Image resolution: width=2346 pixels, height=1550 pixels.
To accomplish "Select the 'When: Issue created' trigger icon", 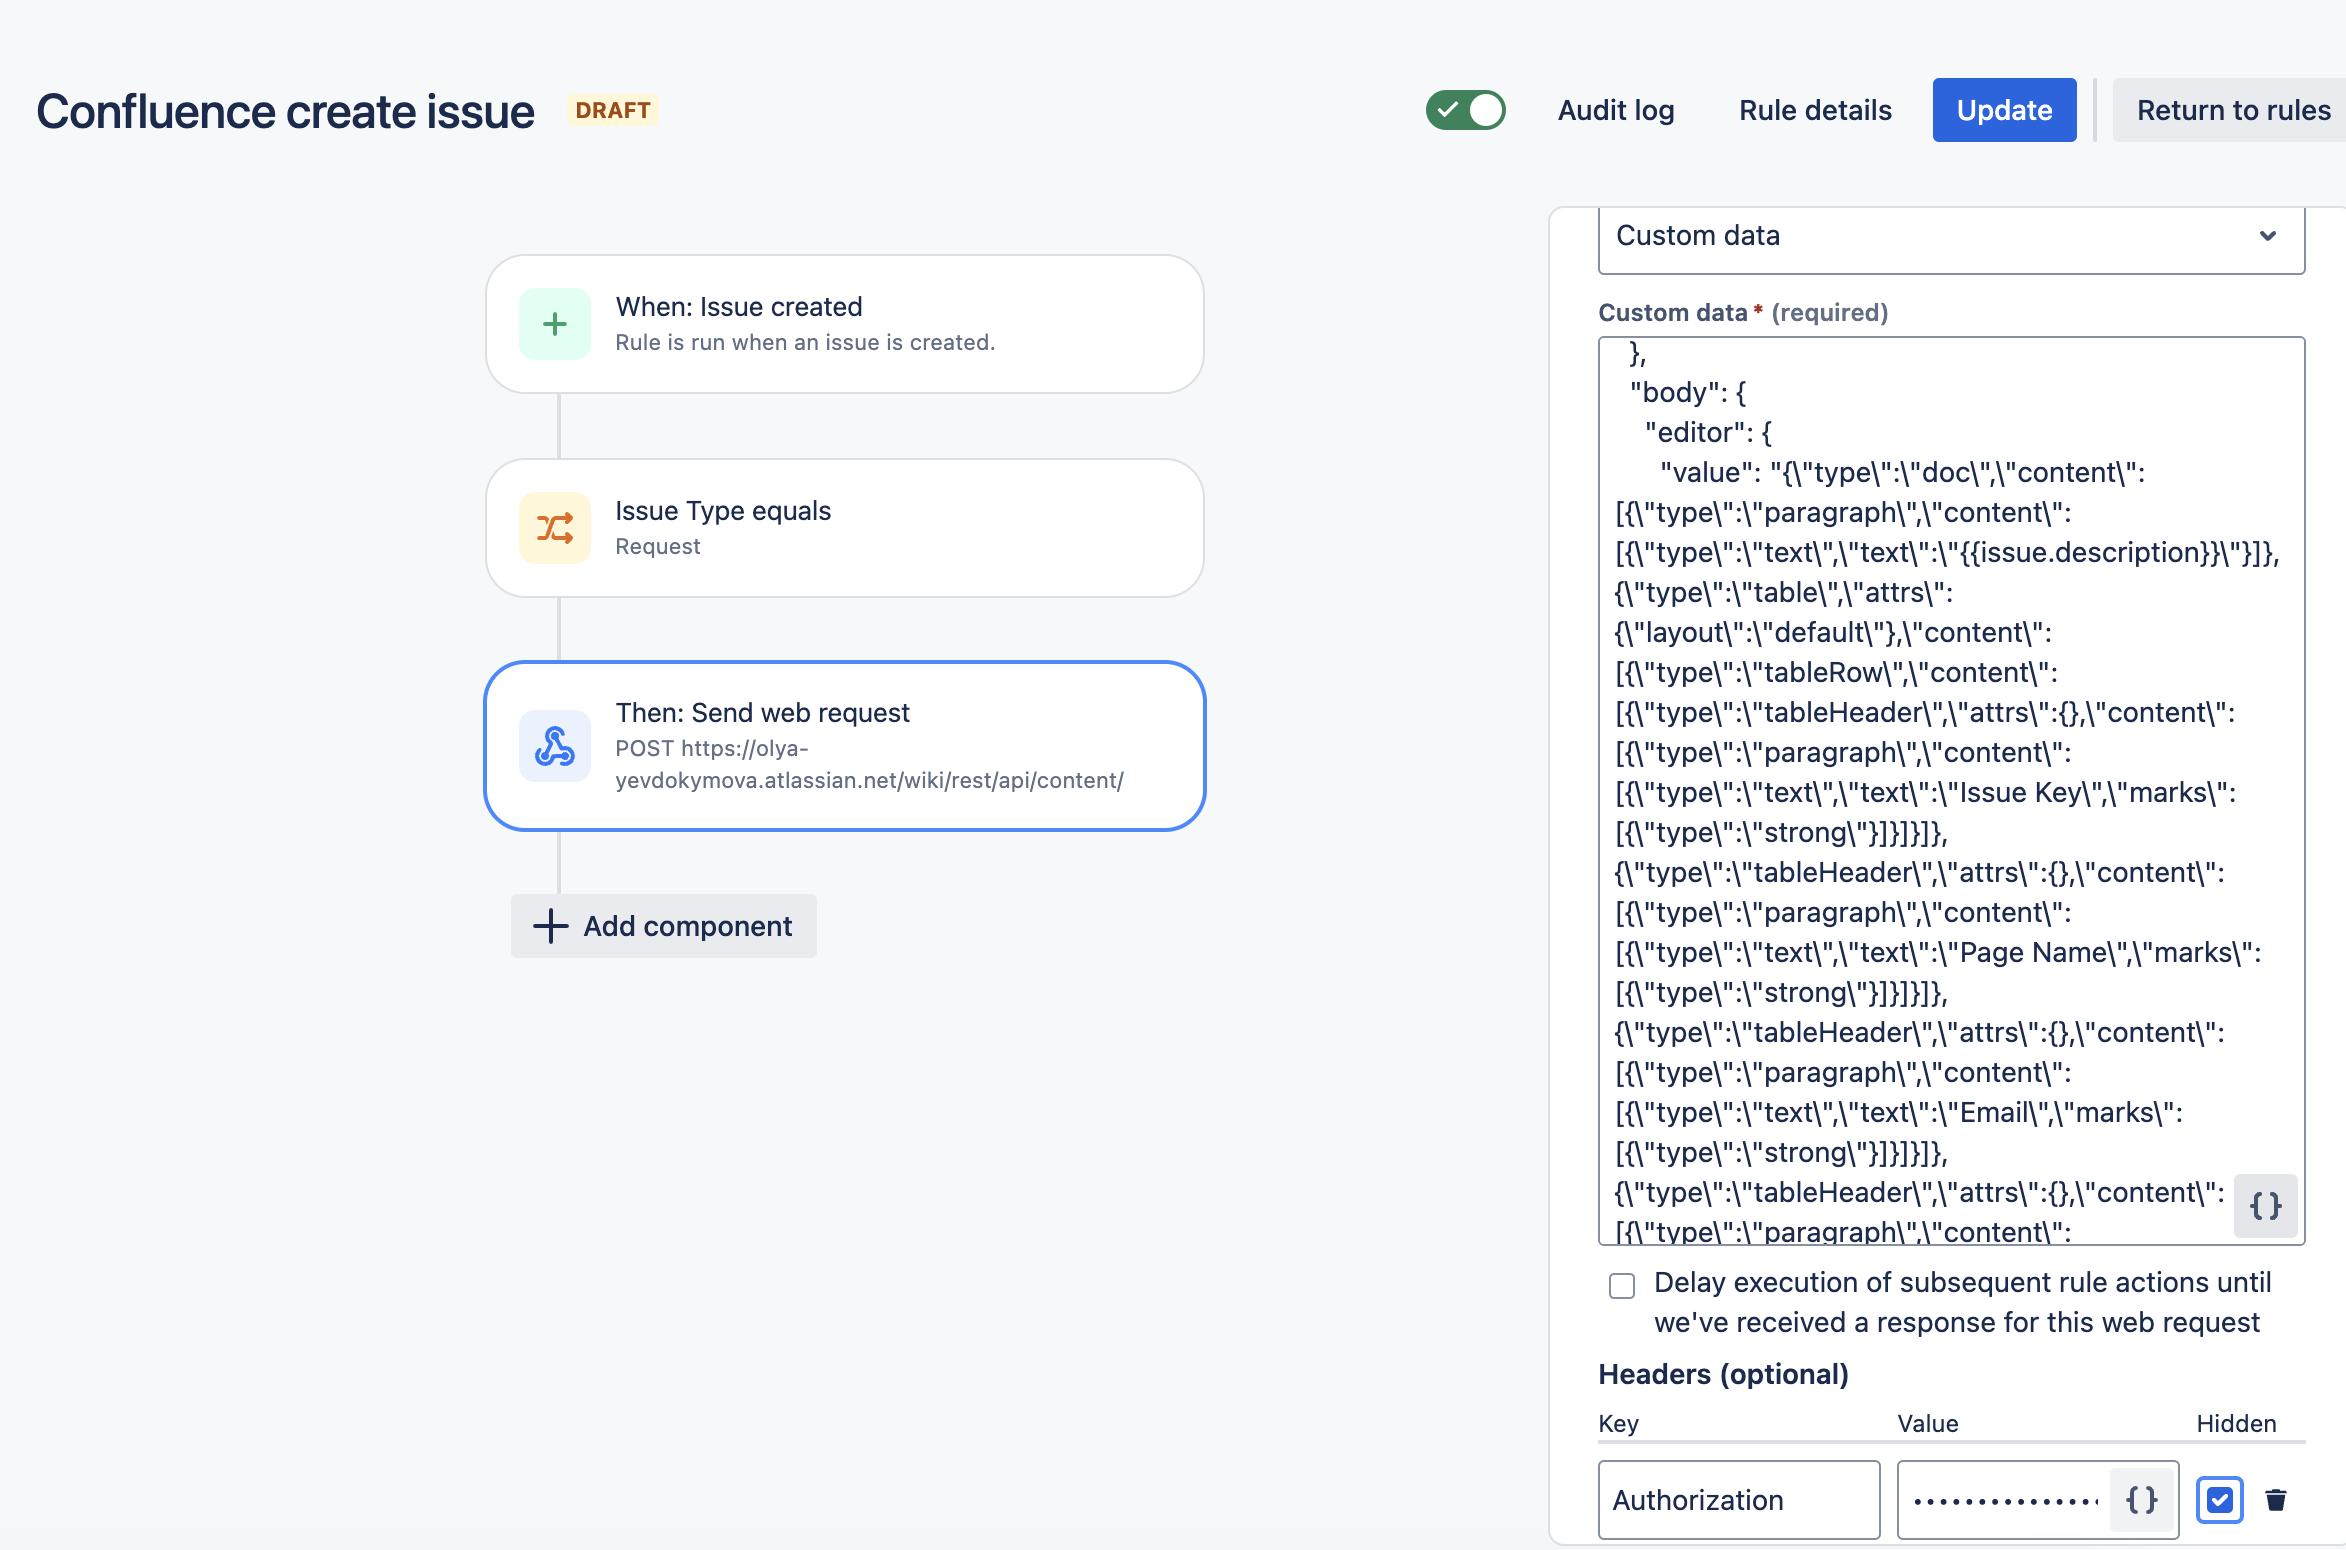I will (x=554, y=323).
